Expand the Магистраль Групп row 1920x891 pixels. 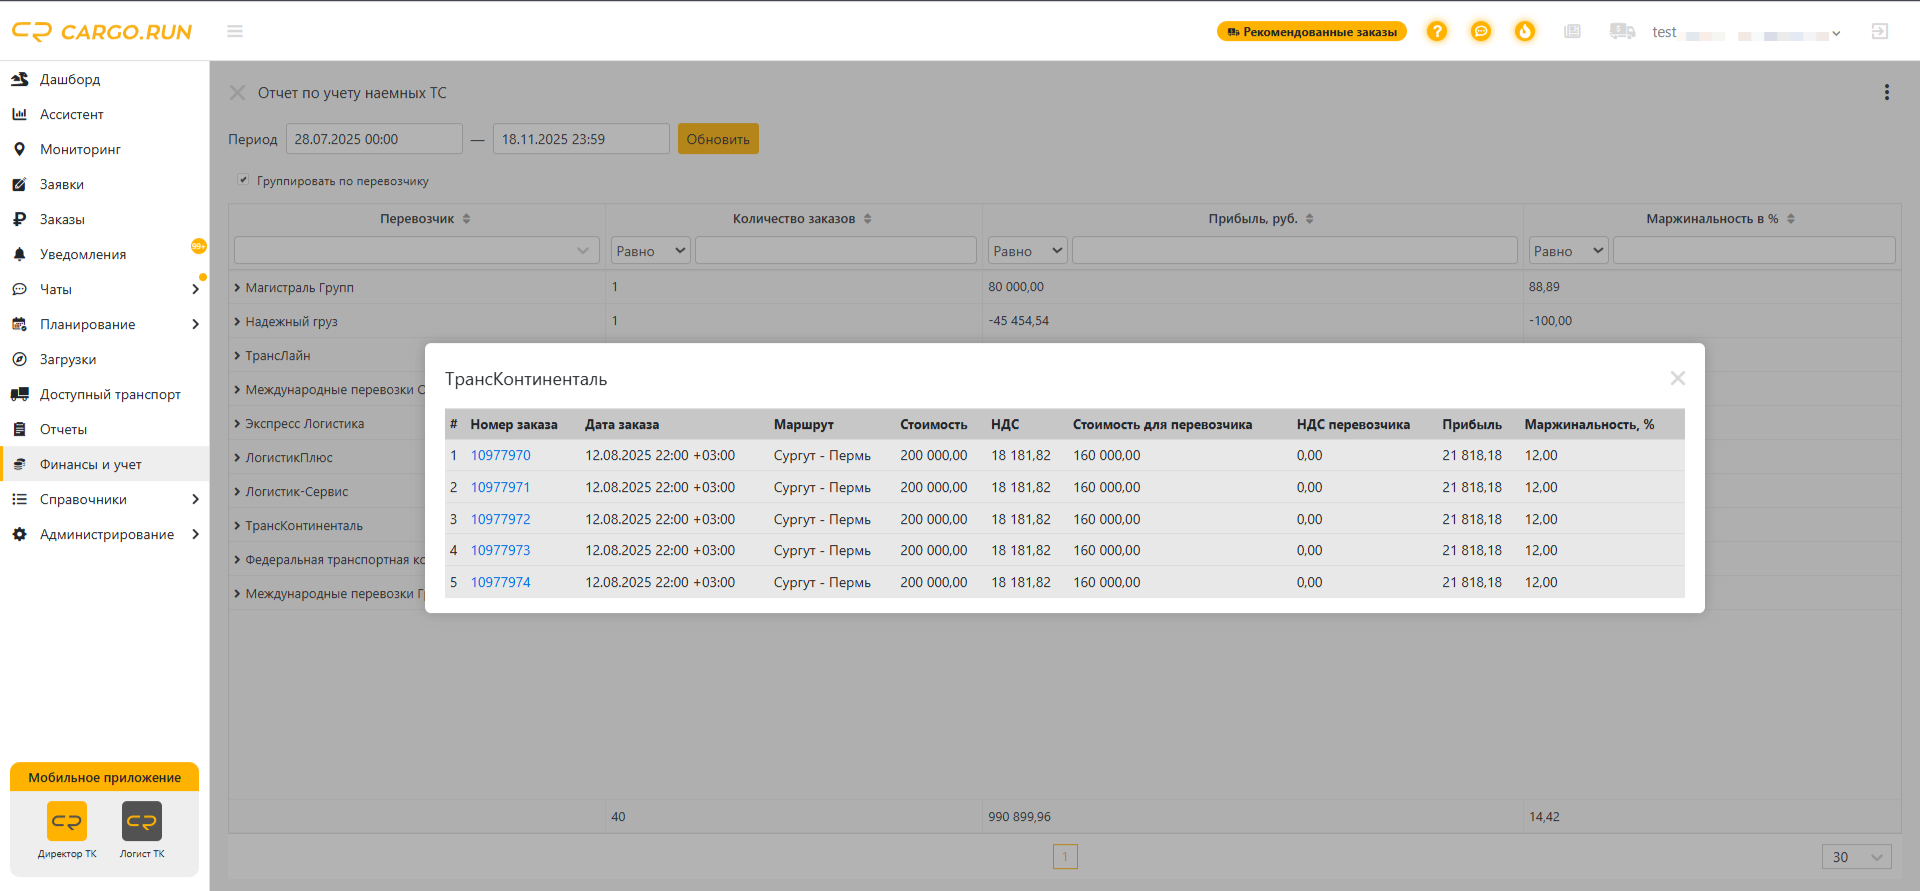tap(238, 287)
